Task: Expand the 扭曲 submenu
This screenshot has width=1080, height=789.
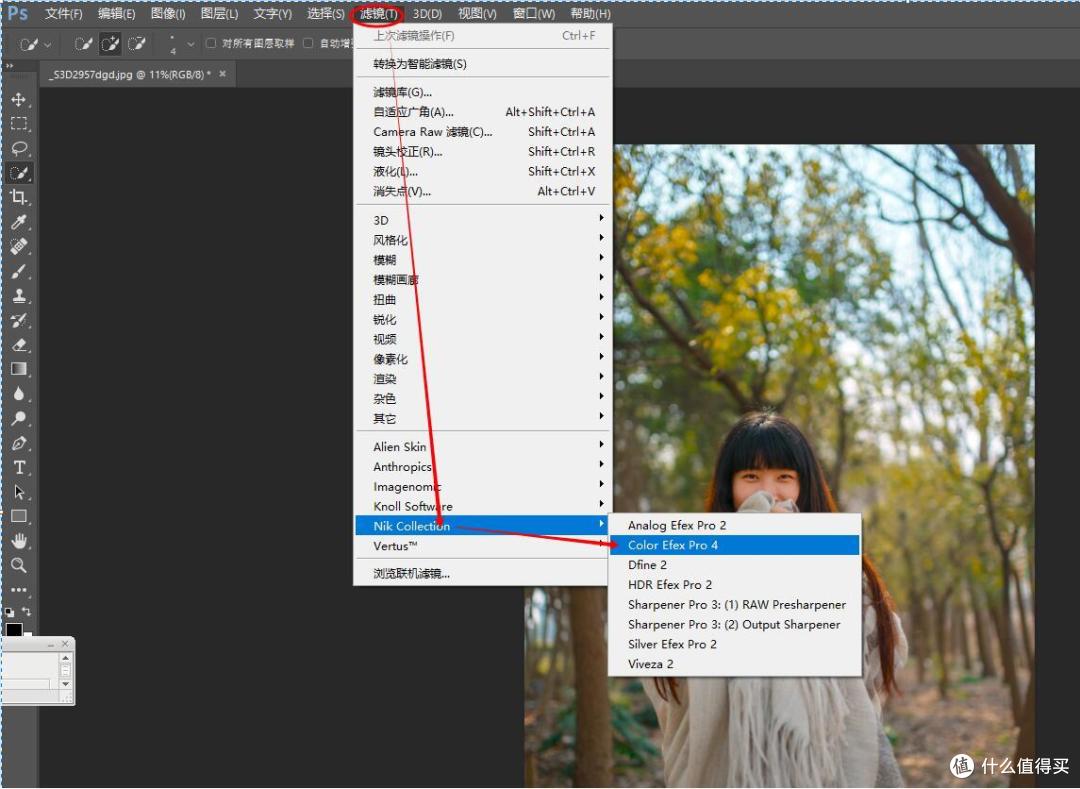Action: tap(482, 299)
